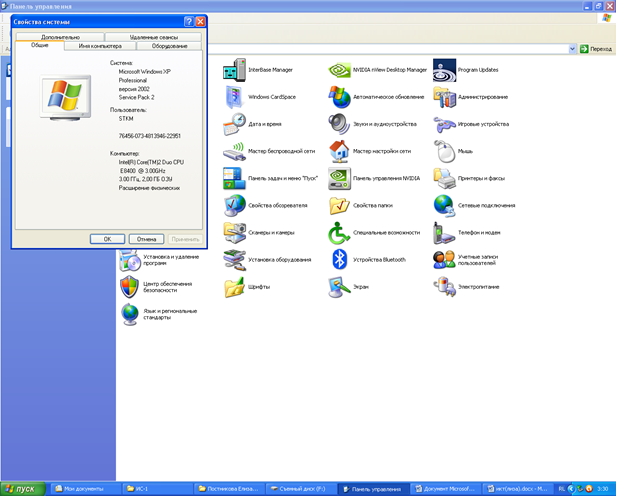Open Свойства обозревателя icon
Screen dimensions: 617x497
click(x=235, y=205)
